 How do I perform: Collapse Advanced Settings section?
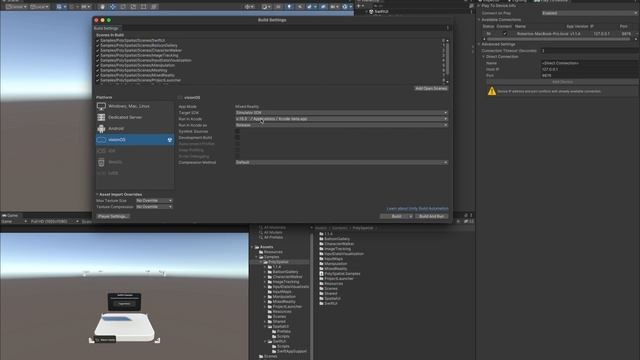(479, 44)
